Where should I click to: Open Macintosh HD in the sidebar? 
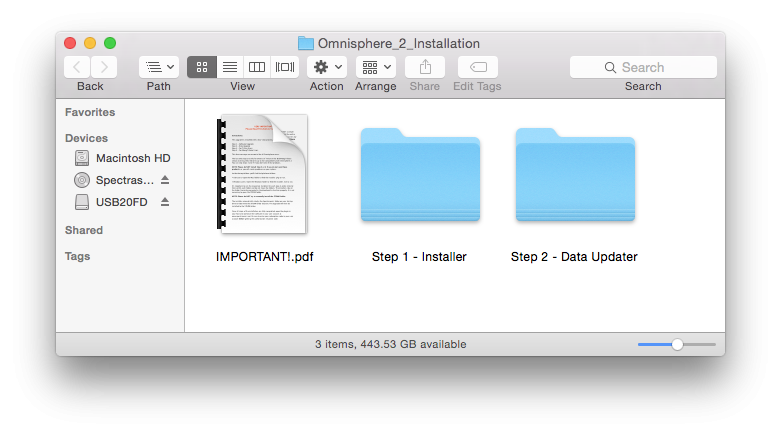[x=133, y=158]
